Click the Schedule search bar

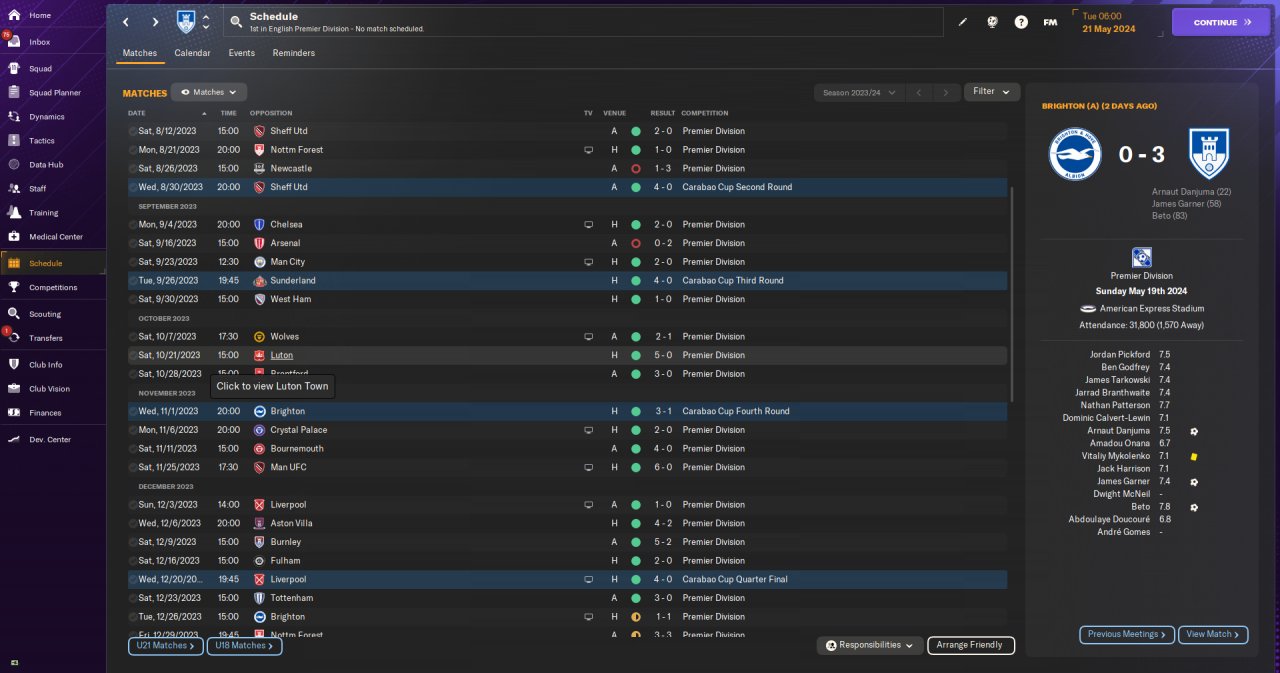point(583,22)
